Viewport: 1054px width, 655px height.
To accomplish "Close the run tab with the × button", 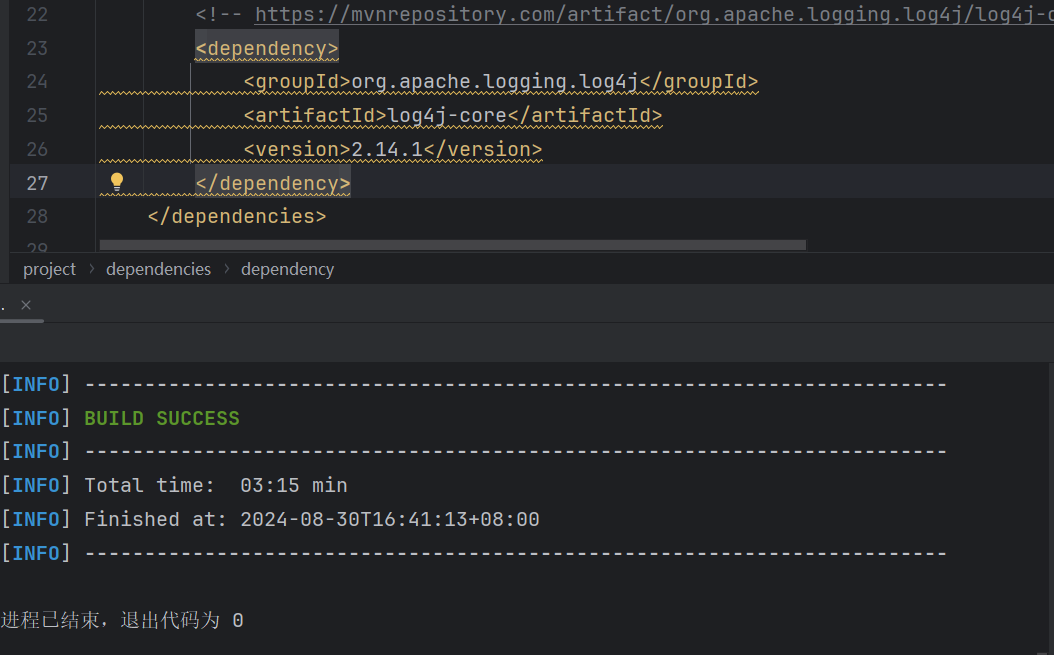I will (x=26, y=305).
